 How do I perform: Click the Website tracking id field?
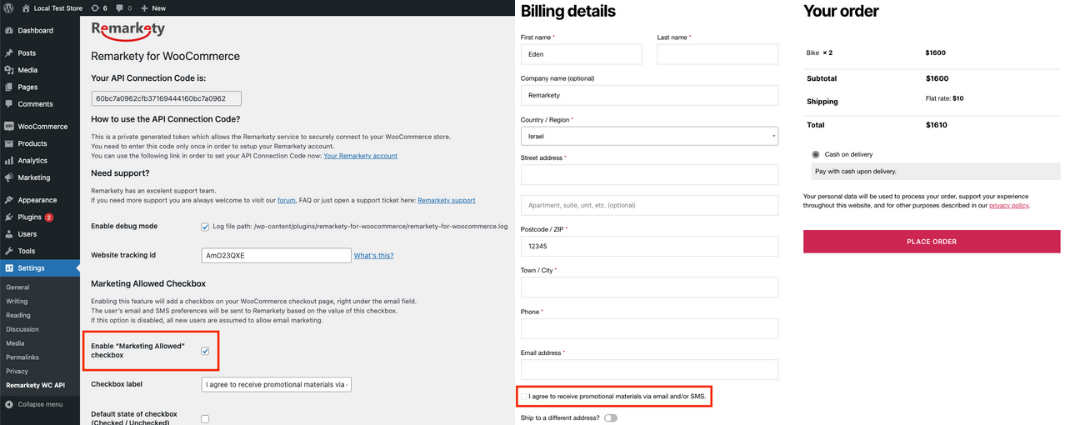[x=276, y=255]
